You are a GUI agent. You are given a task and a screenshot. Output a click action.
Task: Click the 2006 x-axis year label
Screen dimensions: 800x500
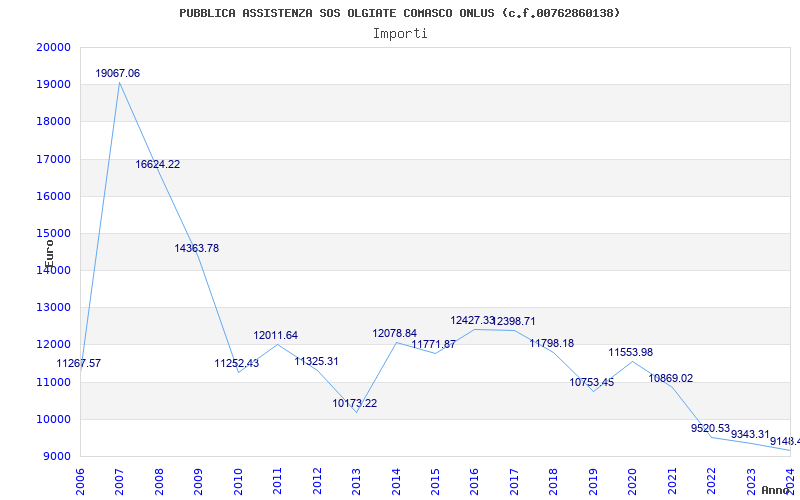click(80, 481)
